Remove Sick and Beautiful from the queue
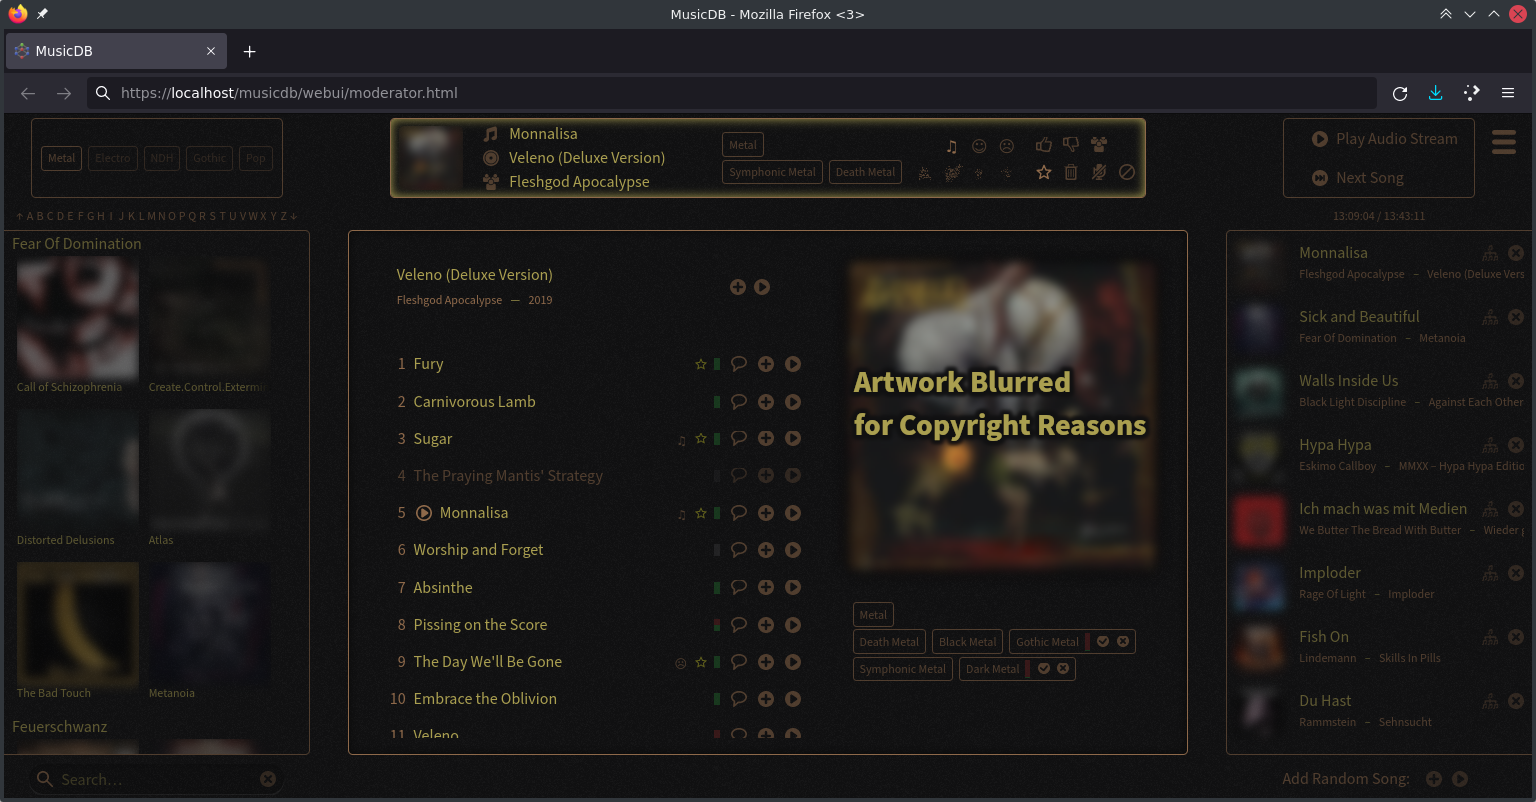 tap(1515, 317)
